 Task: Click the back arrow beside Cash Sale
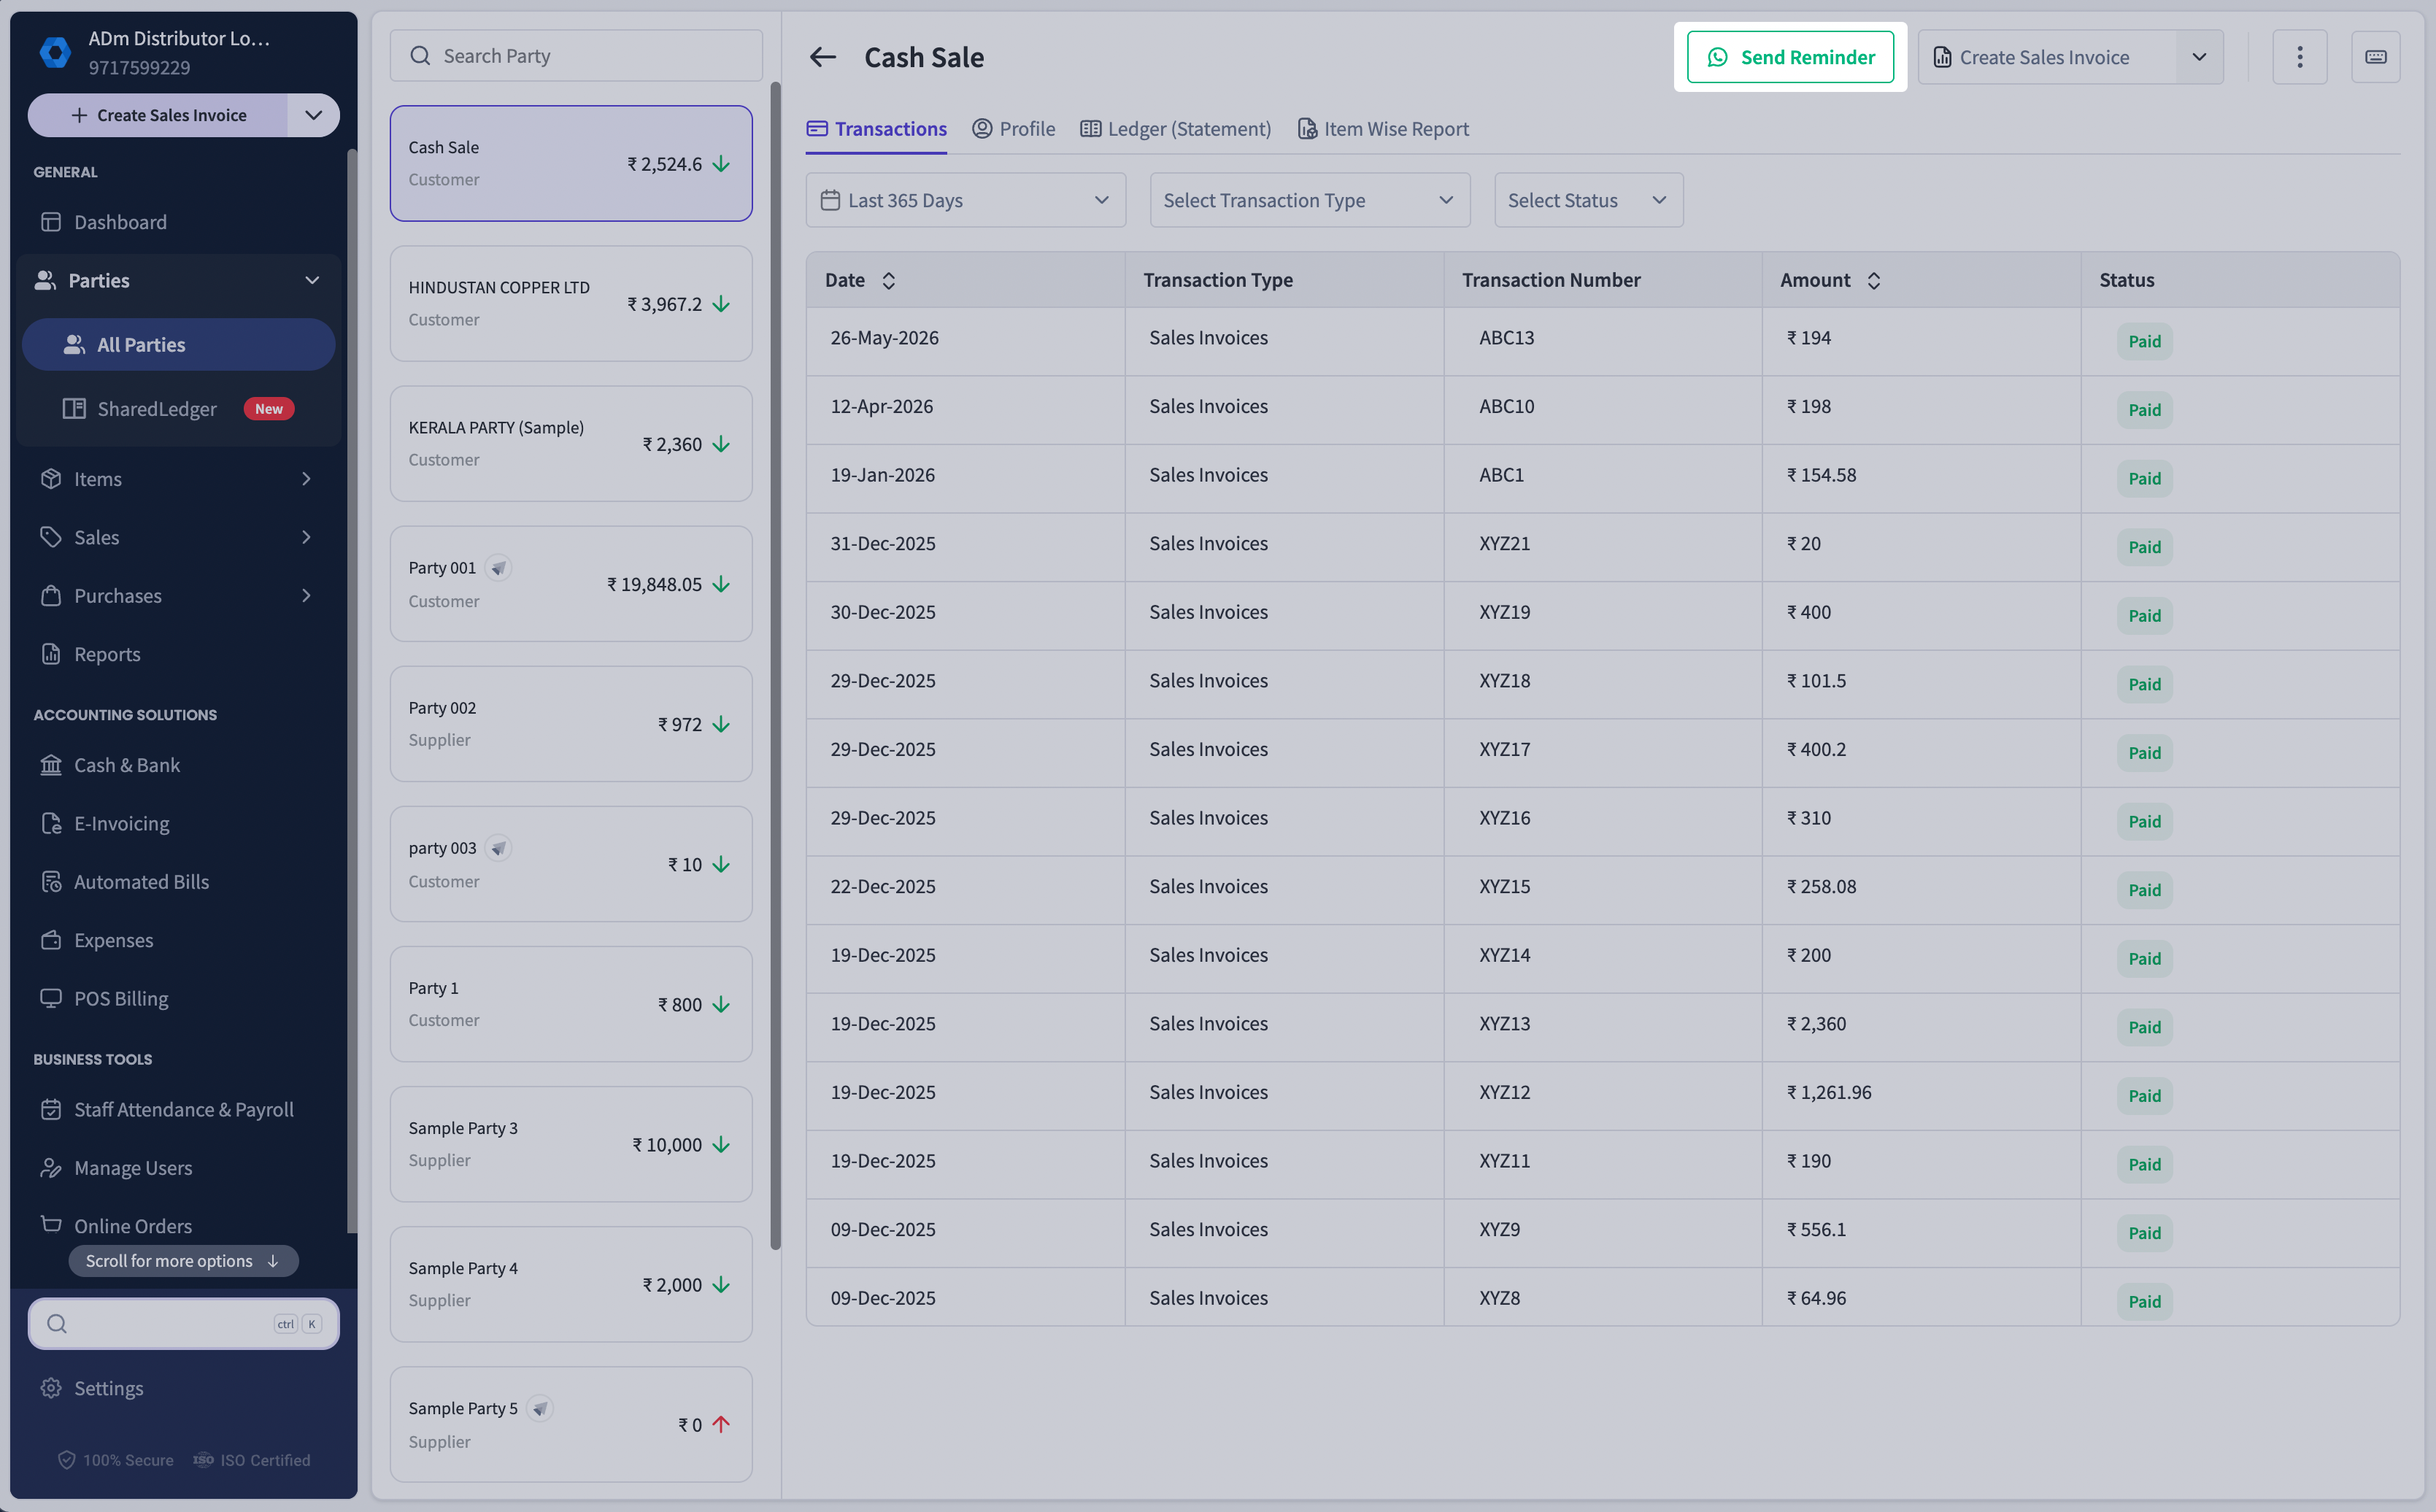[x=822, y=57]
